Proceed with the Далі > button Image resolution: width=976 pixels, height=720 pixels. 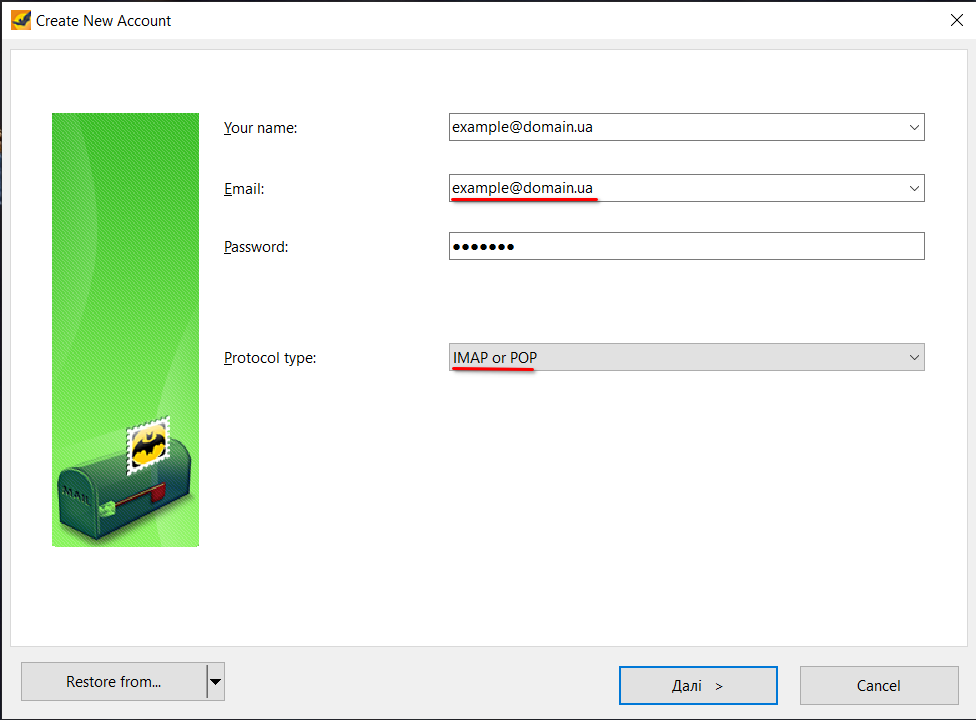coord(698,686)
